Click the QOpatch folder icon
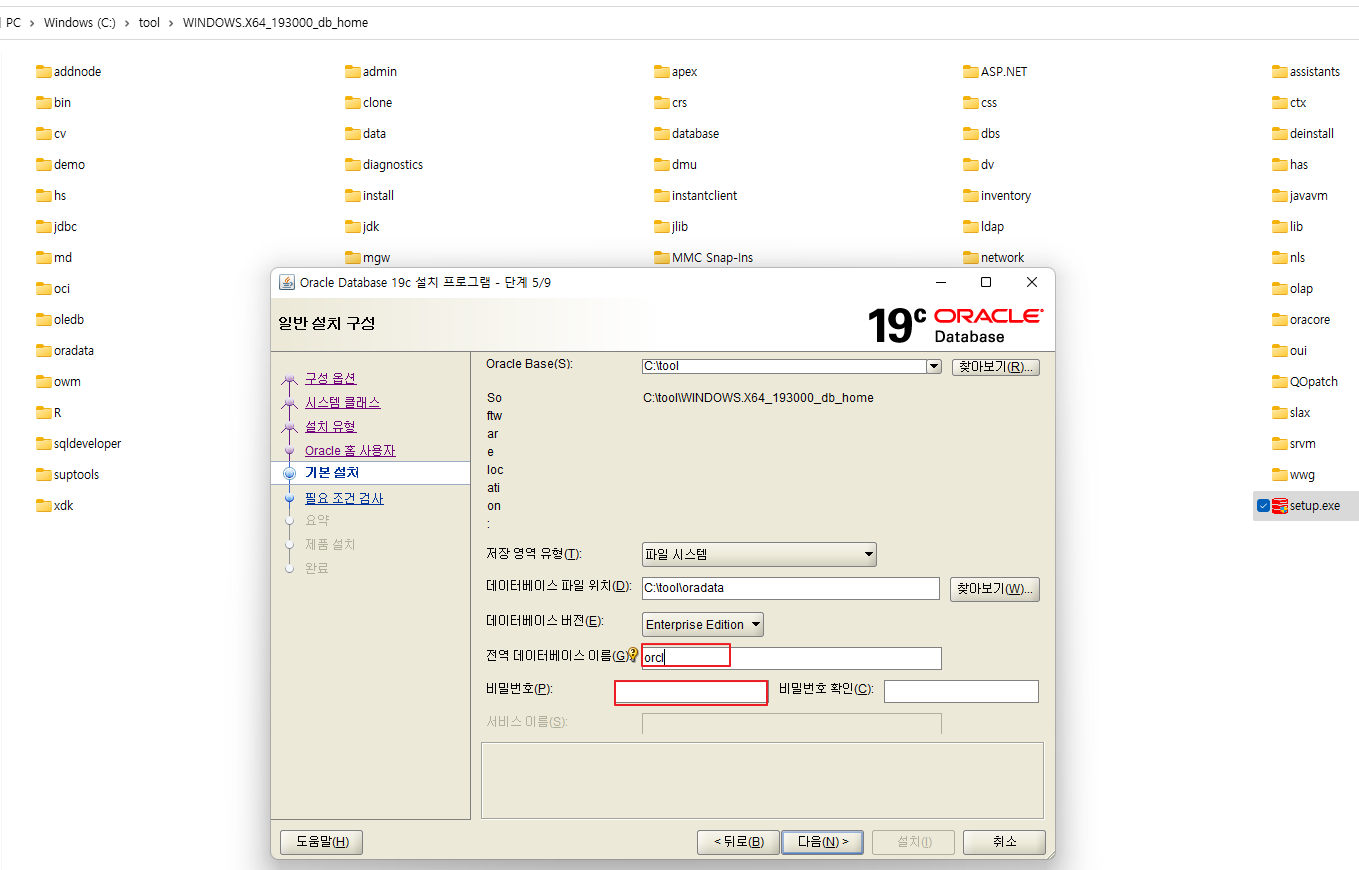 [x=1280, y=382]
